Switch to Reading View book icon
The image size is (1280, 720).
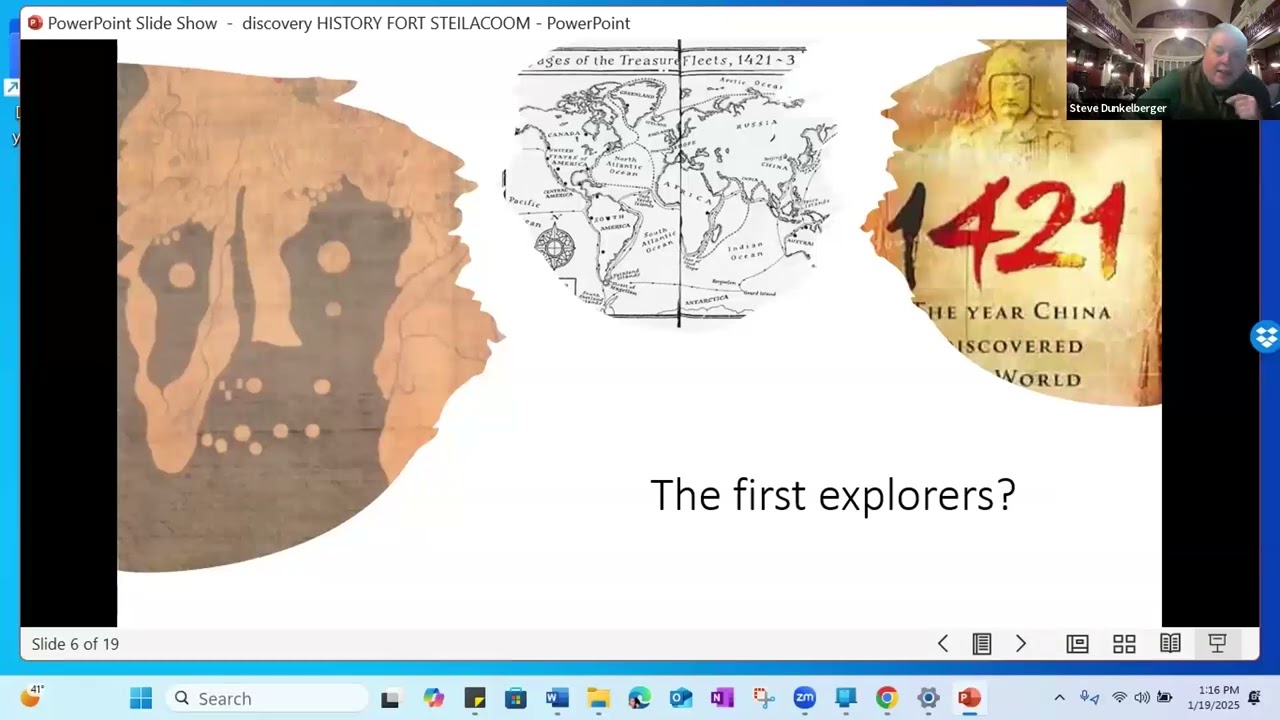(1170, 644)
